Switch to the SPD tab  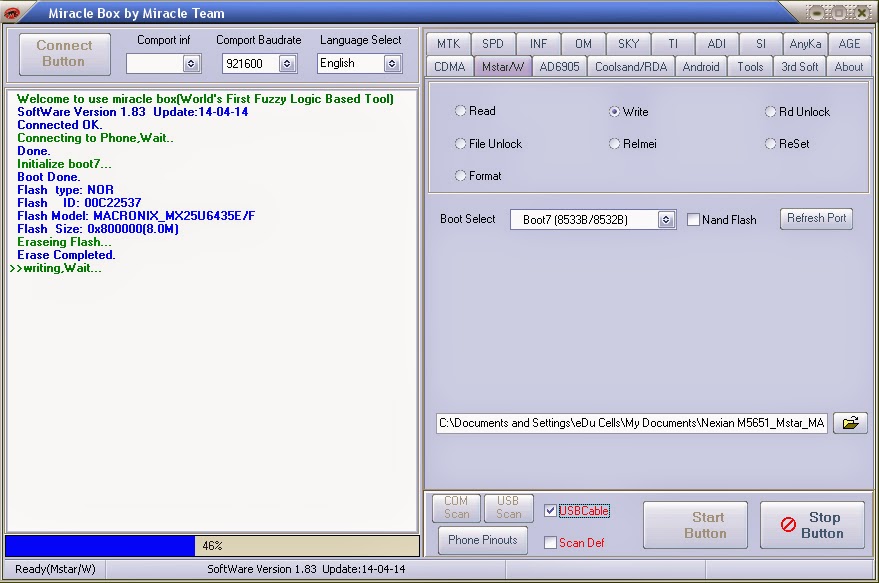pos(493,44)
